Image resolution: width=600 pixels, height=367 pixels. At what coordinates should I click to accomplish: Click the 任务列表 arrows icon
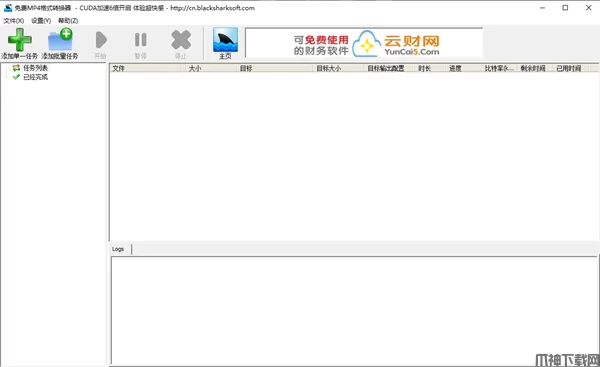[16, 68]
